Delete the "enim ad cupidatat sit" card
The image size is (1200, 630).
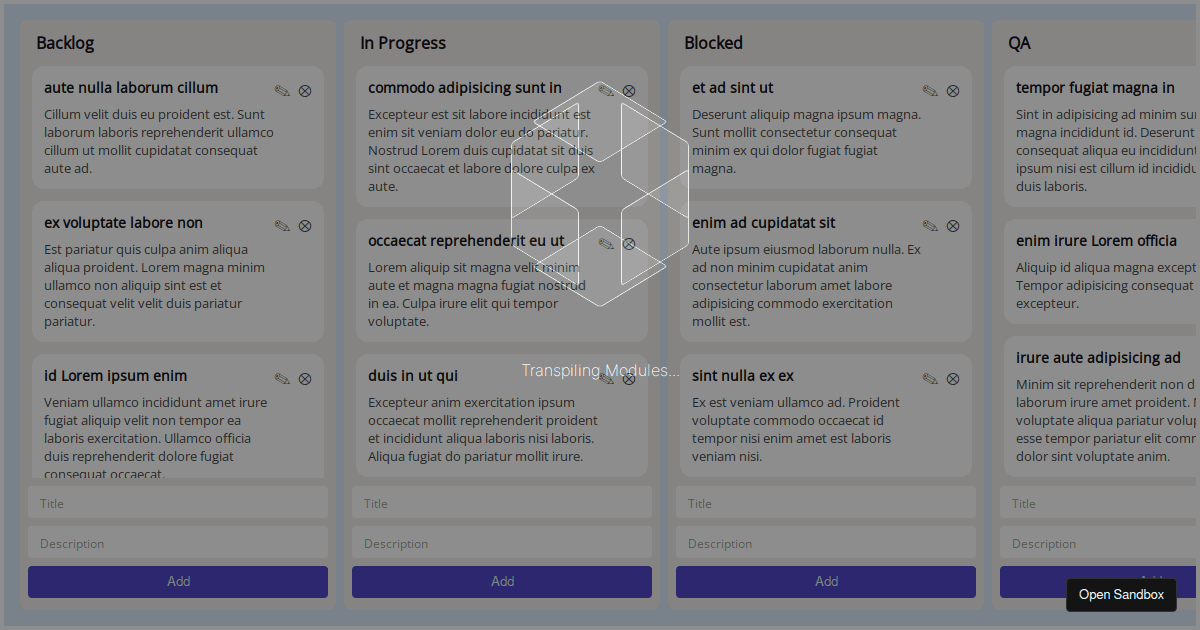953,225
